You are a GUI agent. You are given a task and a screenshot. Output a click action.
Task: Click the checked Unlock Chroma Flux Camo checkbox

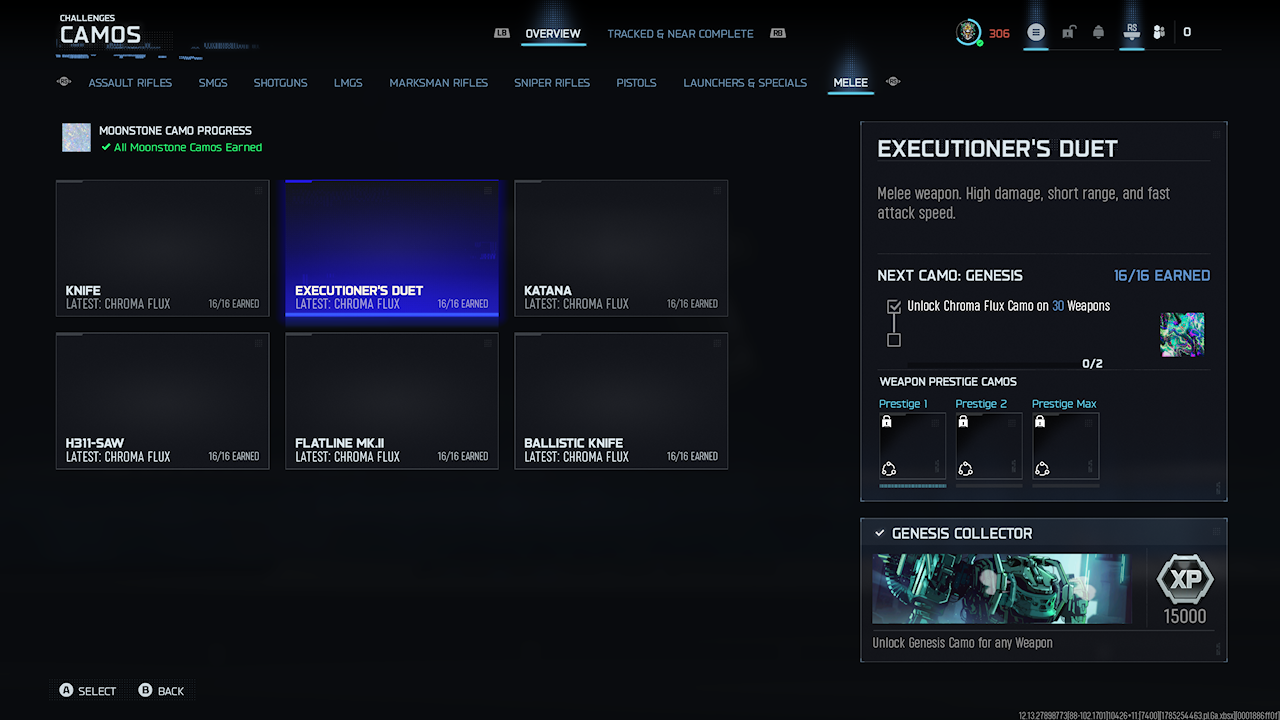894,307
